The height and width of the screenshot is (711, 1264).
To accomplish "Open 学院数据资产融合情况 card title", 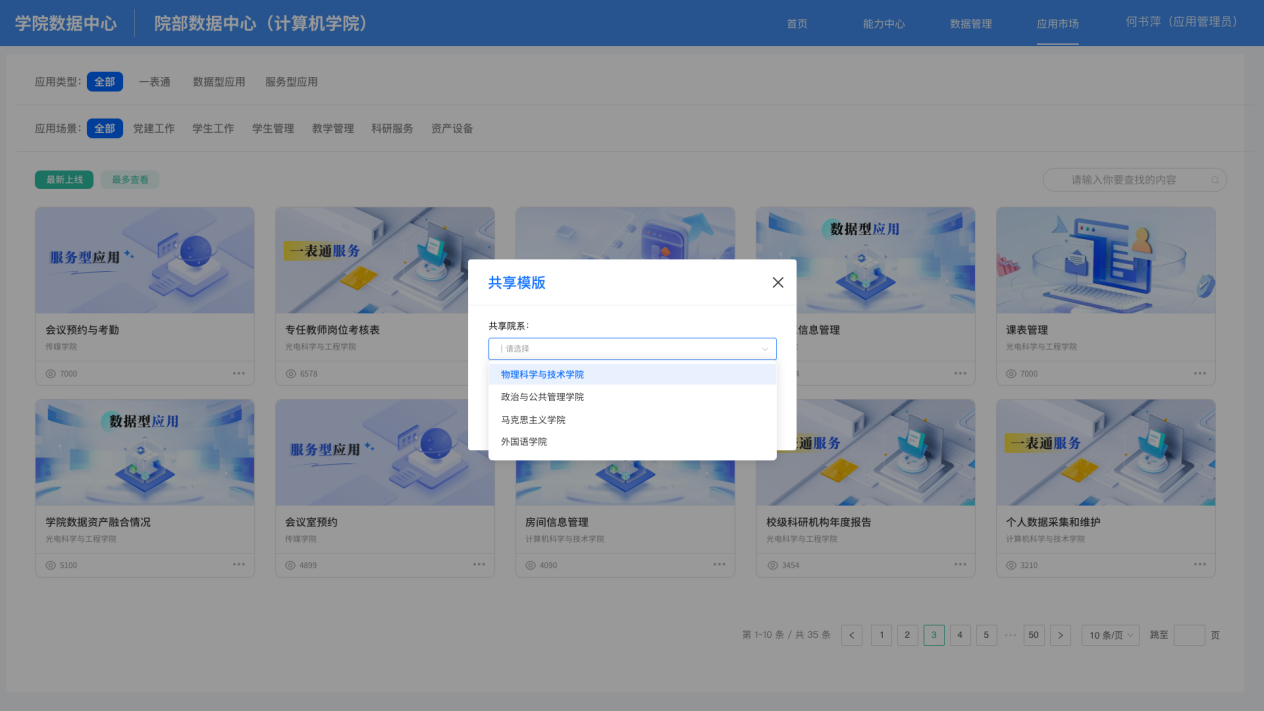I will pos(98,522).
